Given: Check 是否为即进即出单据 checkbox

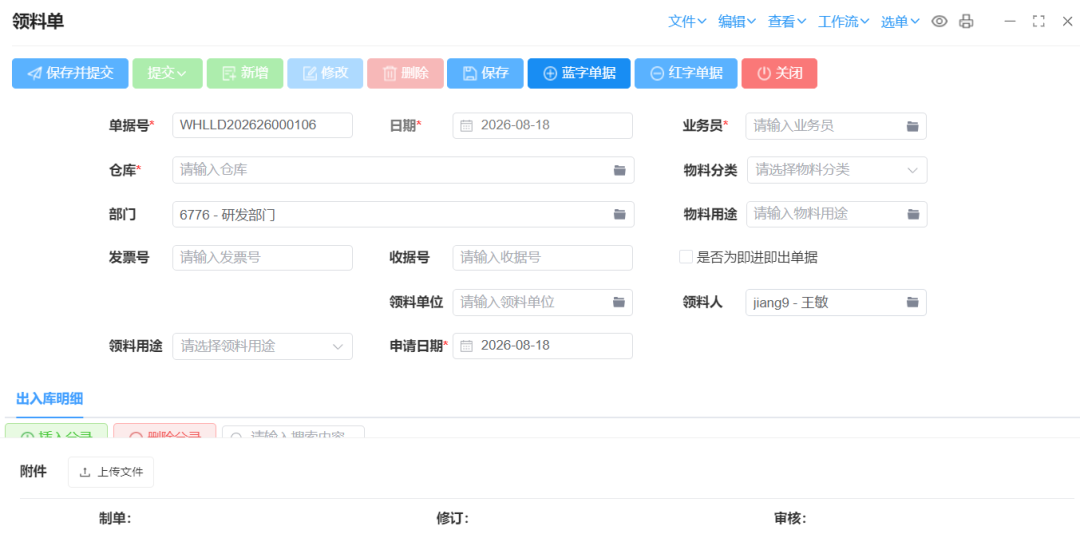Looking at the screenshot, I should [685, 258].
